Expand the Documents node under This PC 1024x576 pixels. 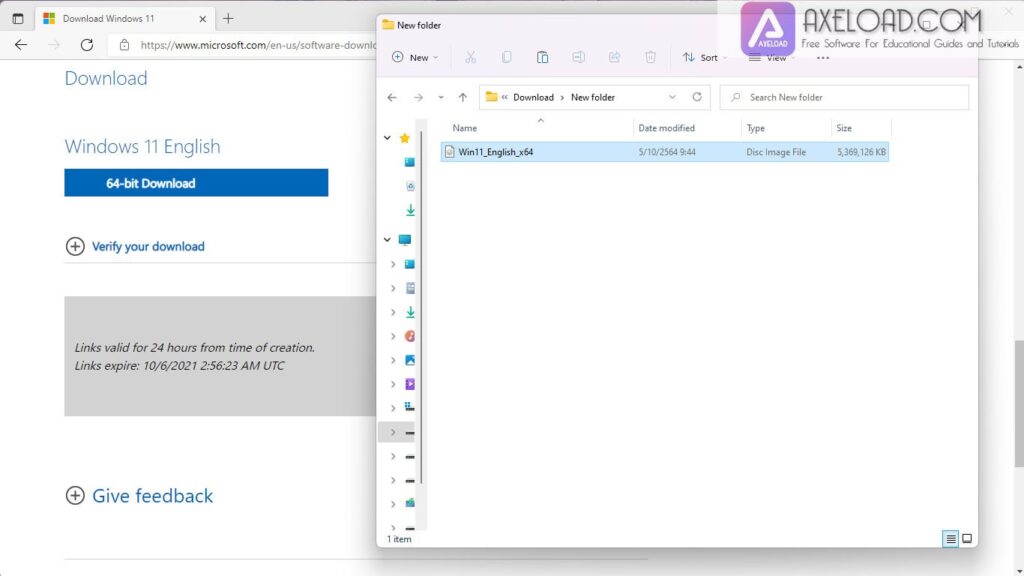(393, 288)
